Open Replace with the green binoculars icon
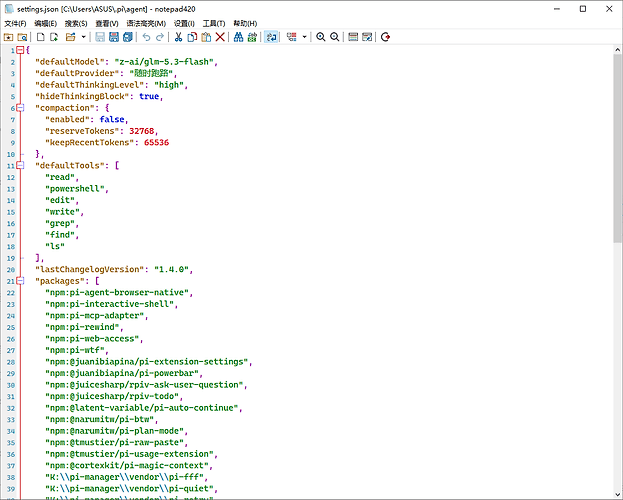 coord(252,37)
